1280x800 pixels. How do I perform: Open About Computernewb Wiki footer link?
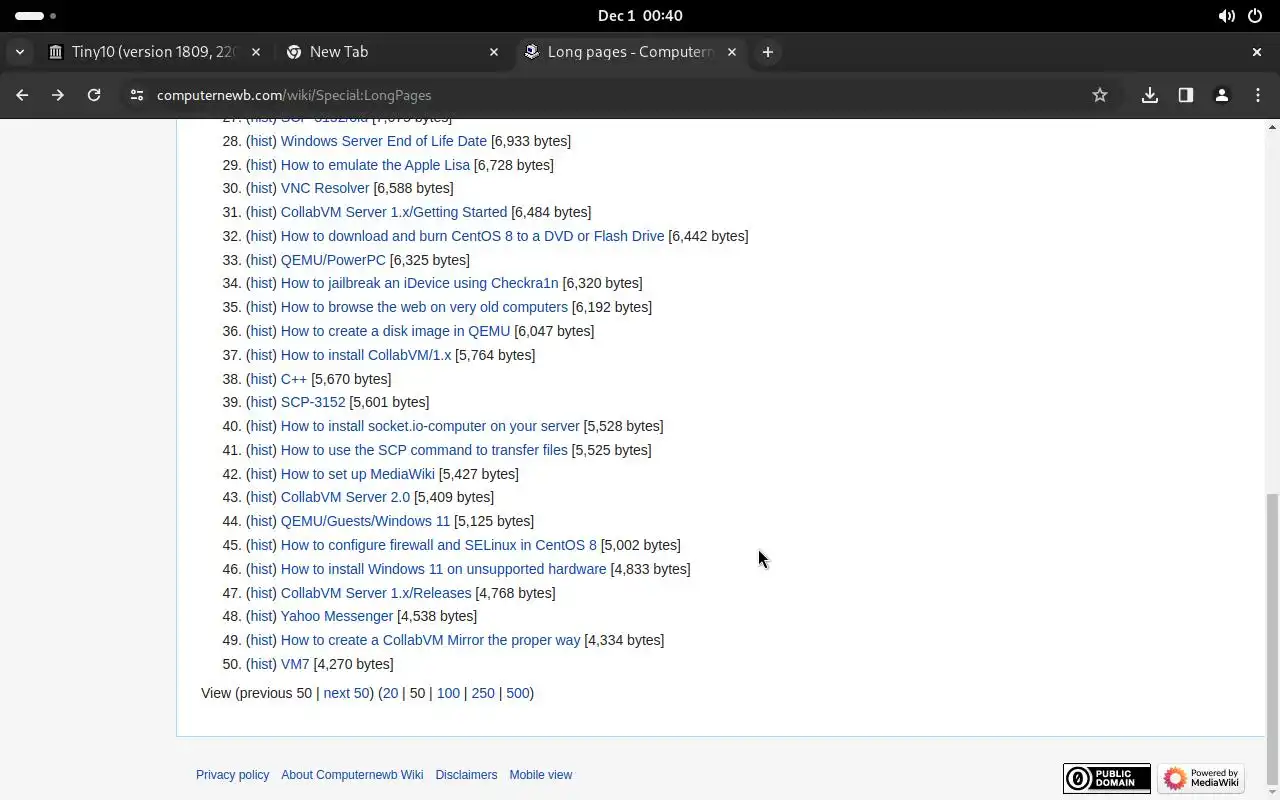tap(352, 775)
